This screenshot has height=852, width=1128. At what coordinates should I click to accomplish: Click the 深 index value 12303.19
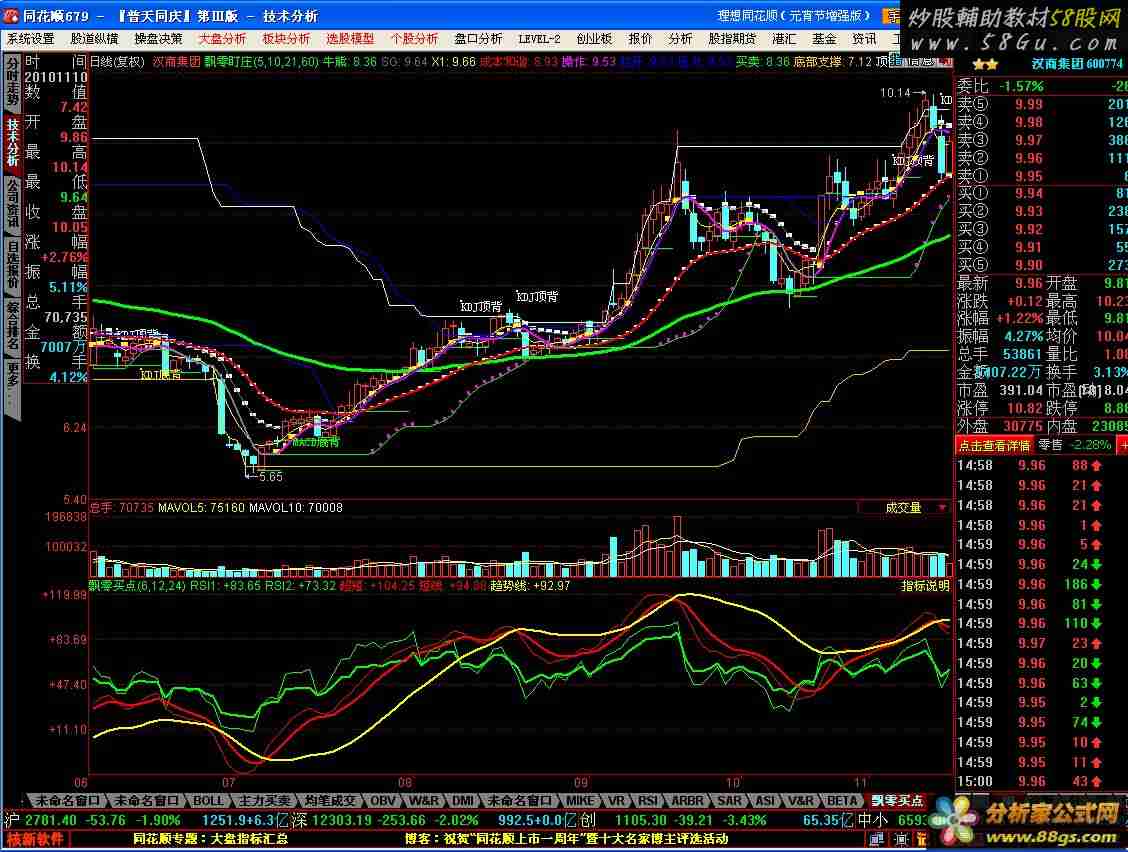pos(342,820)
